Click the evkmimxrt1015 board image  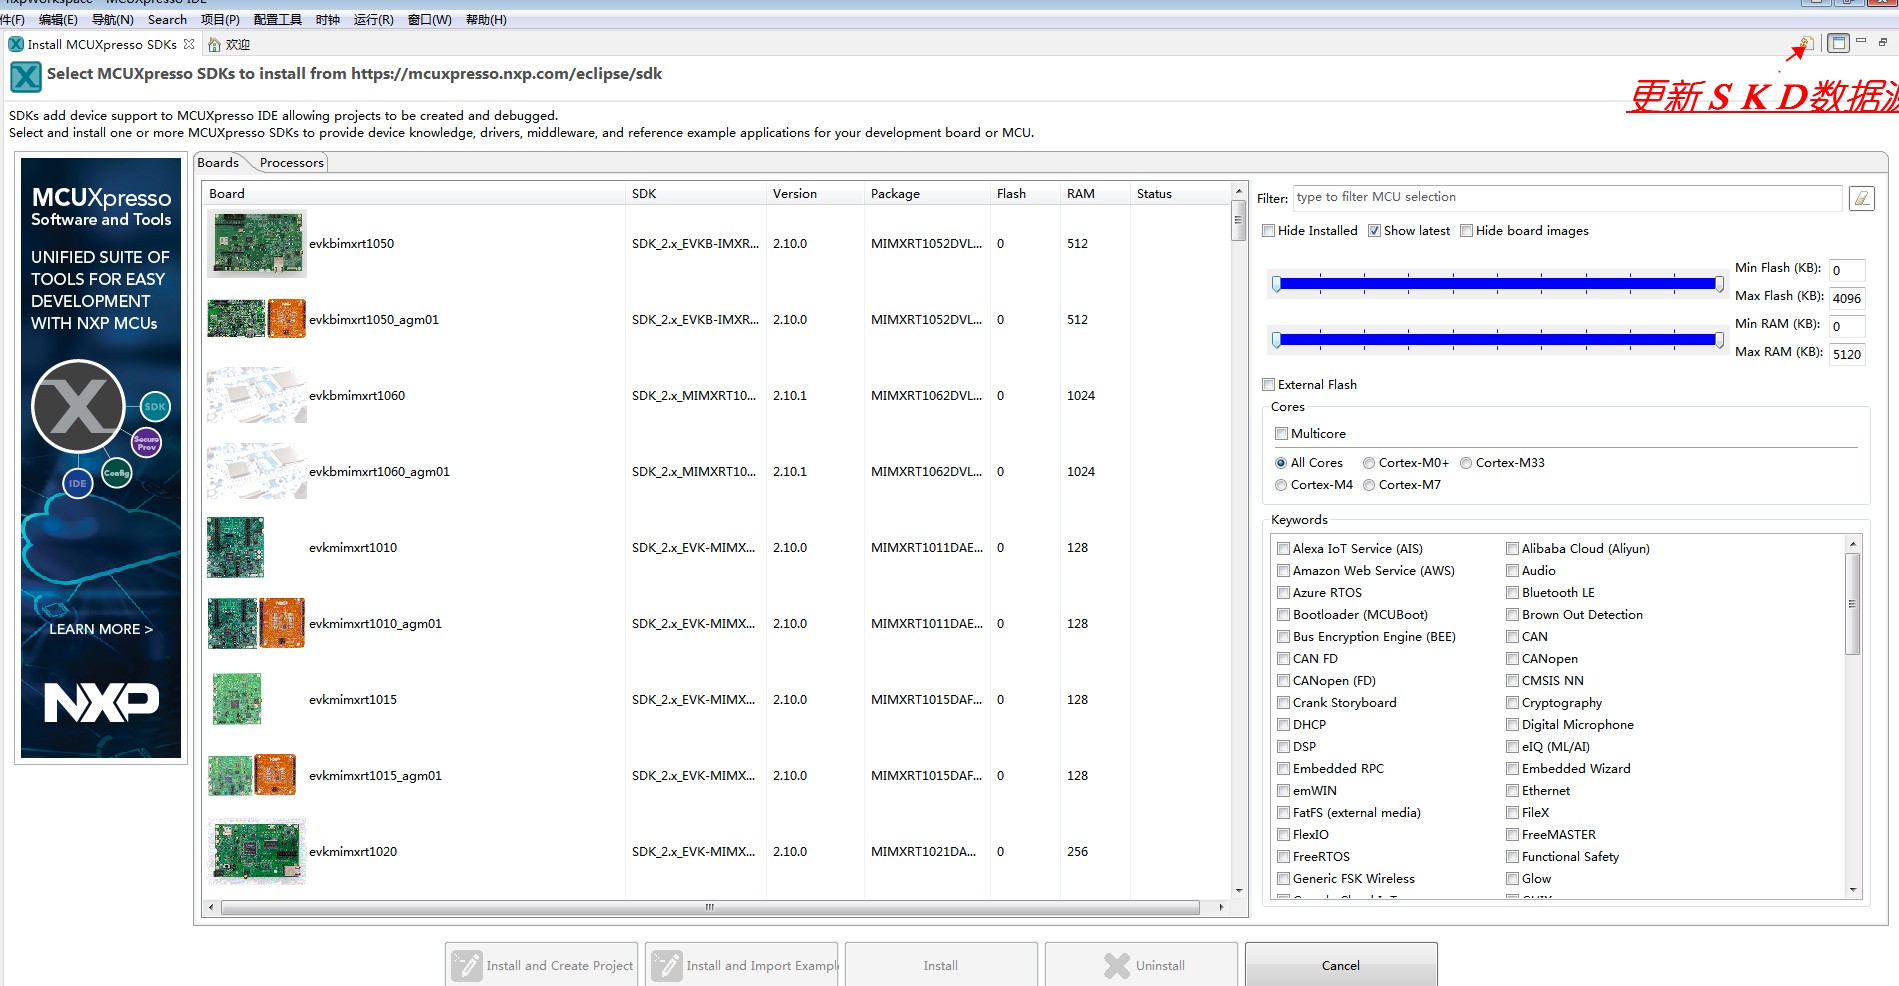[x=237, y=699]
